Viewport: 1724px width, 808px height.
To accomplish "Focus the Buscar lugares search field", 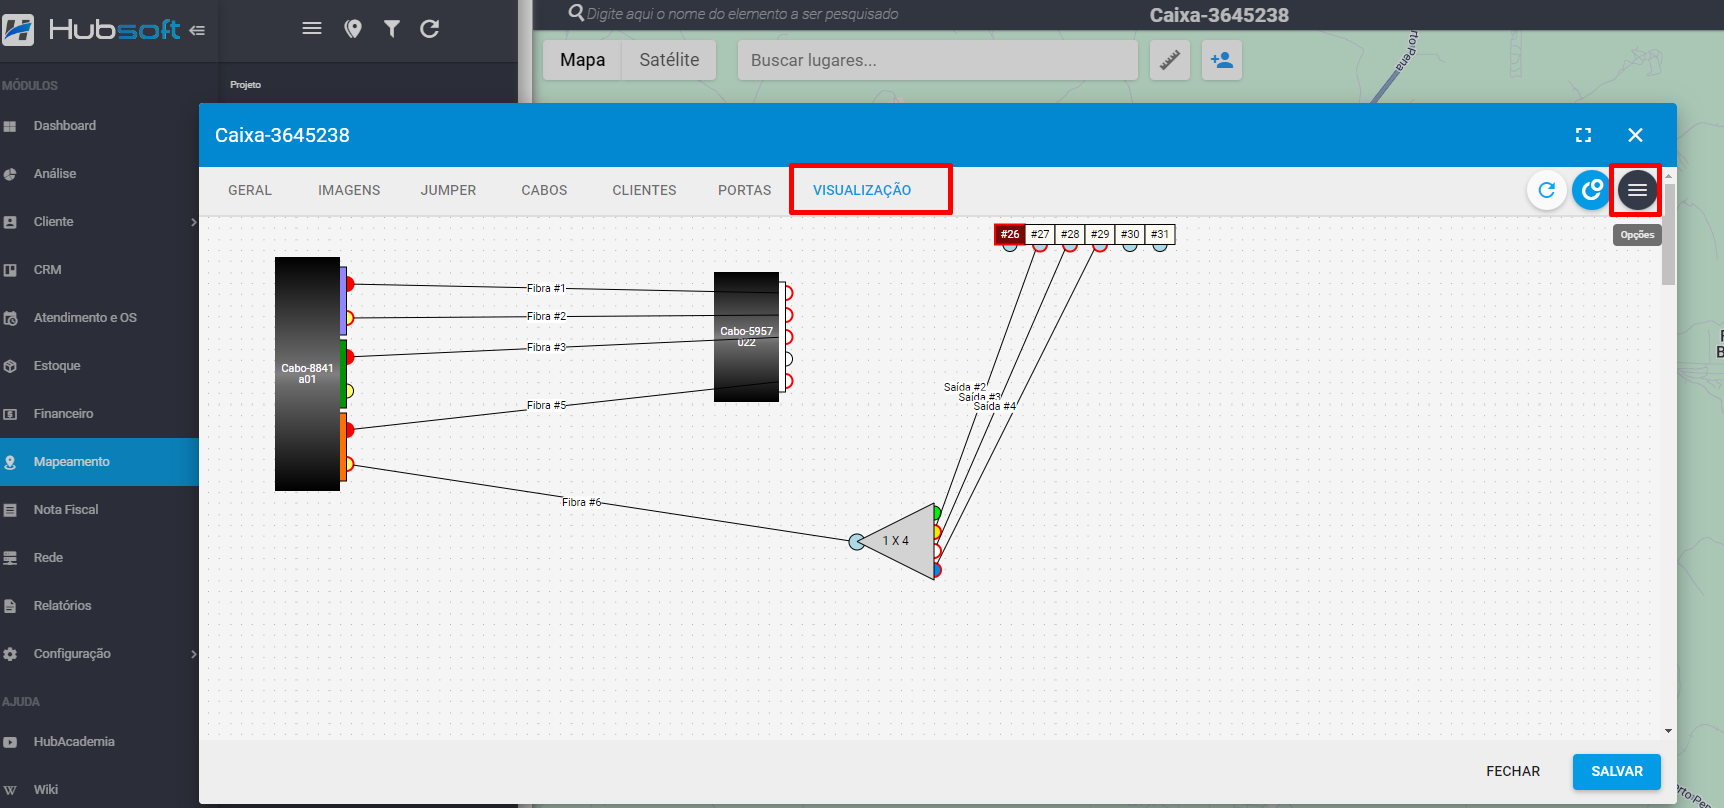I will click(938, 60).
